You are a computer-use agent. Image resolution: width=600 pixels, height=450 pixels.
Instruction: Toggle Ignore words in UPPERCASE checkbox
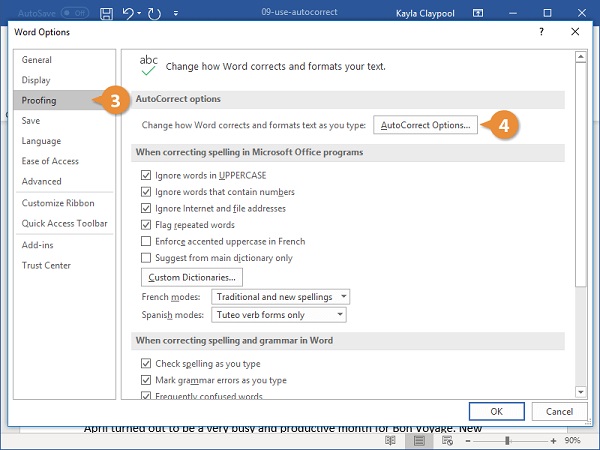(146, 175)
